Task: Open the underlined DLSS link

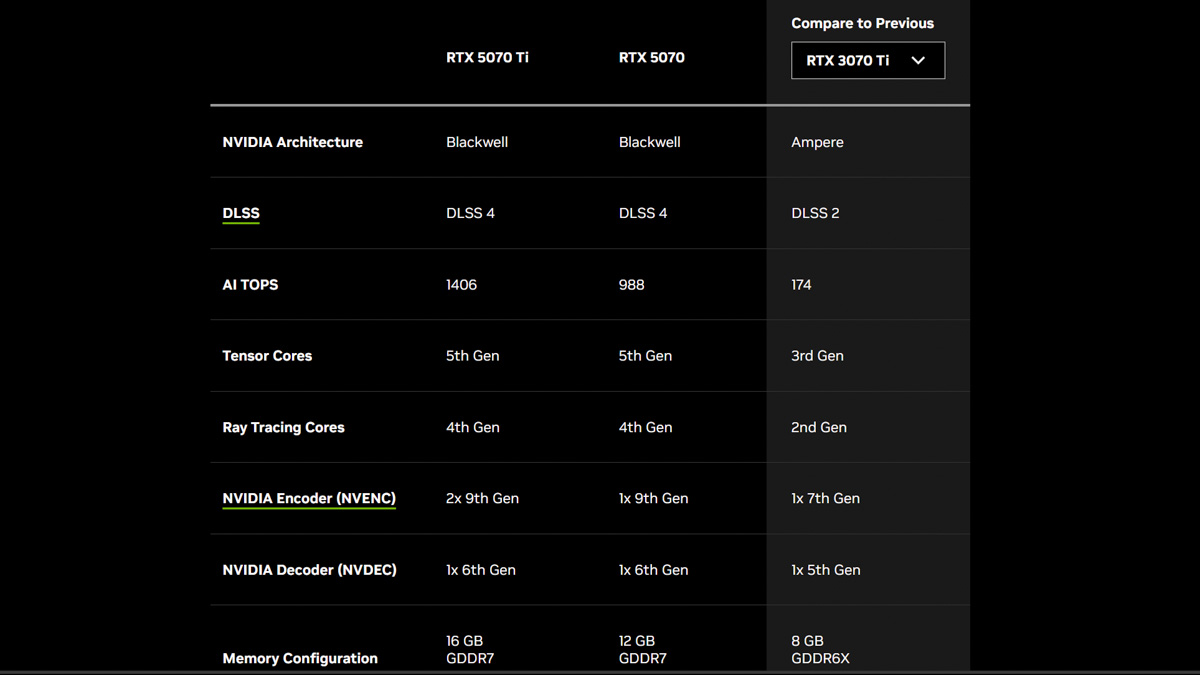Action: tap(241, 213)
